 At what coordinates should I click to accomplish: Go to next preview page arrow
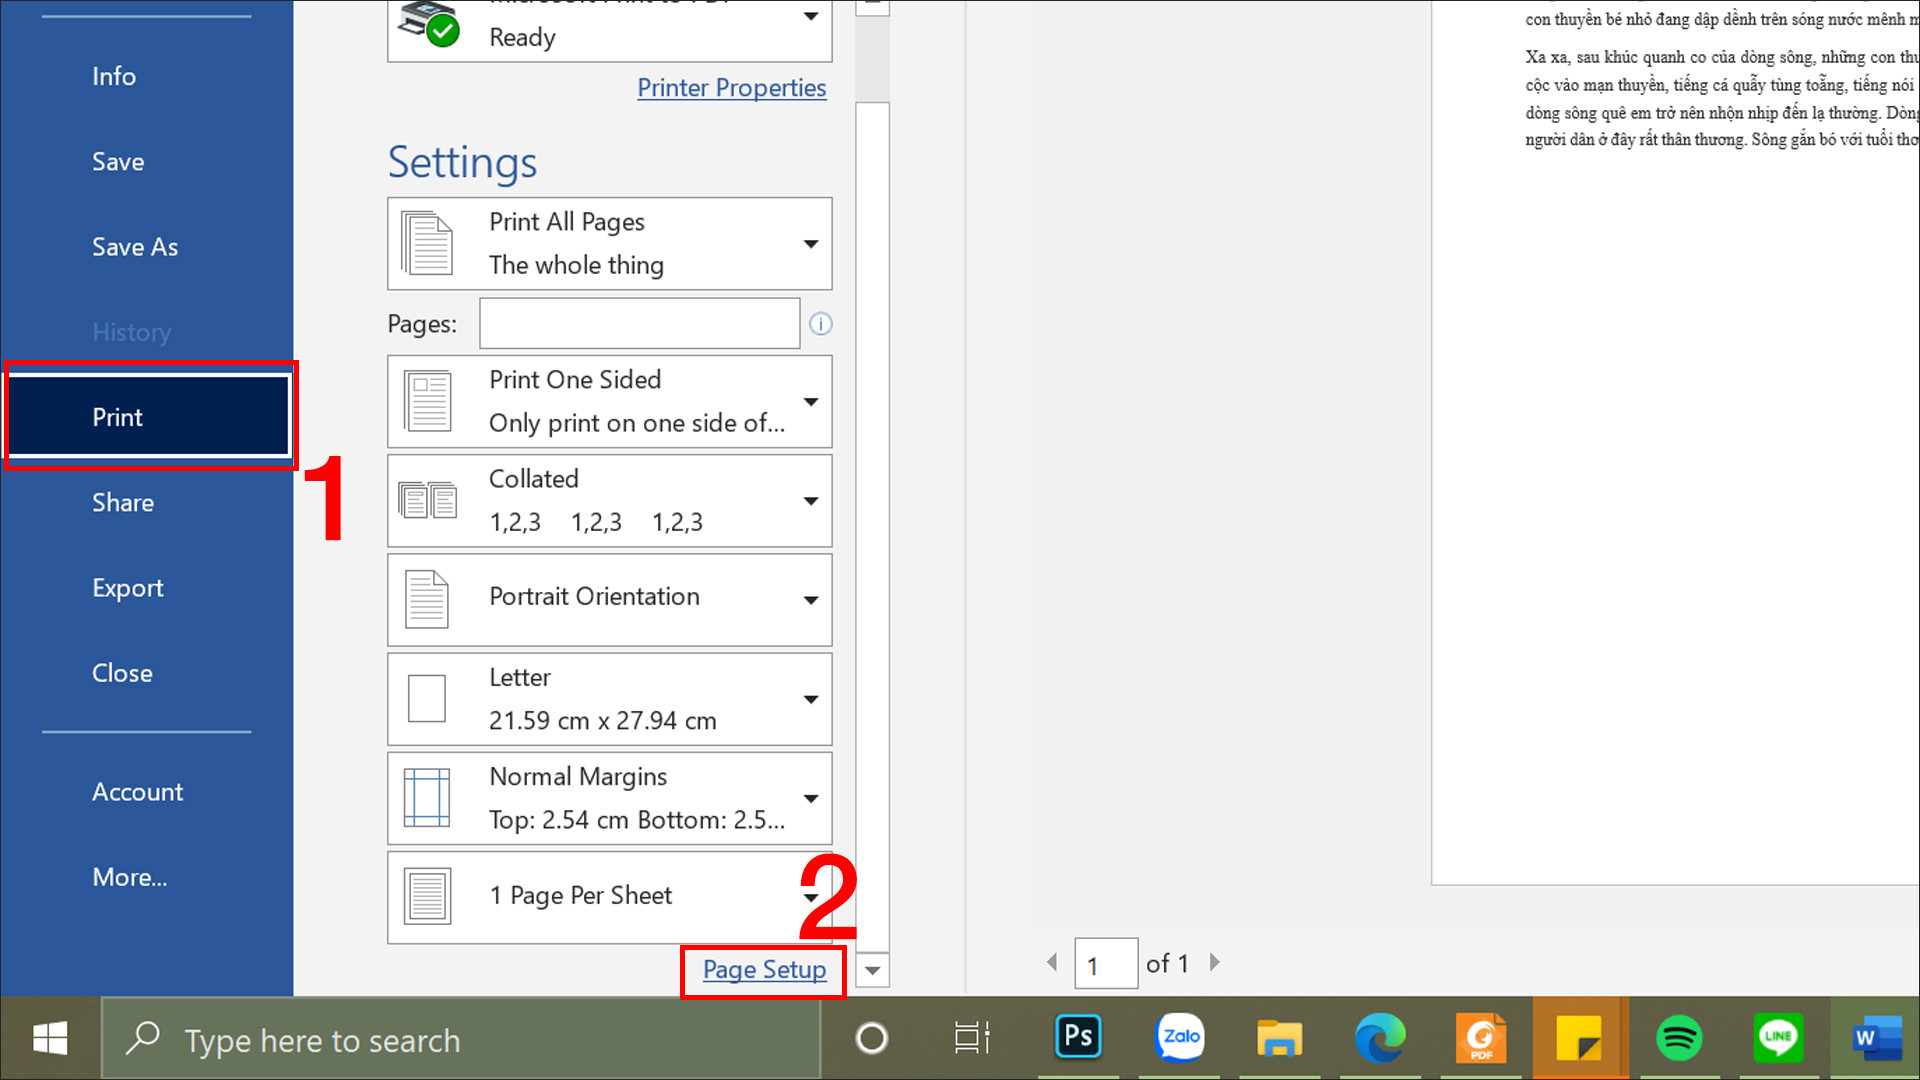click(1214, 962)
